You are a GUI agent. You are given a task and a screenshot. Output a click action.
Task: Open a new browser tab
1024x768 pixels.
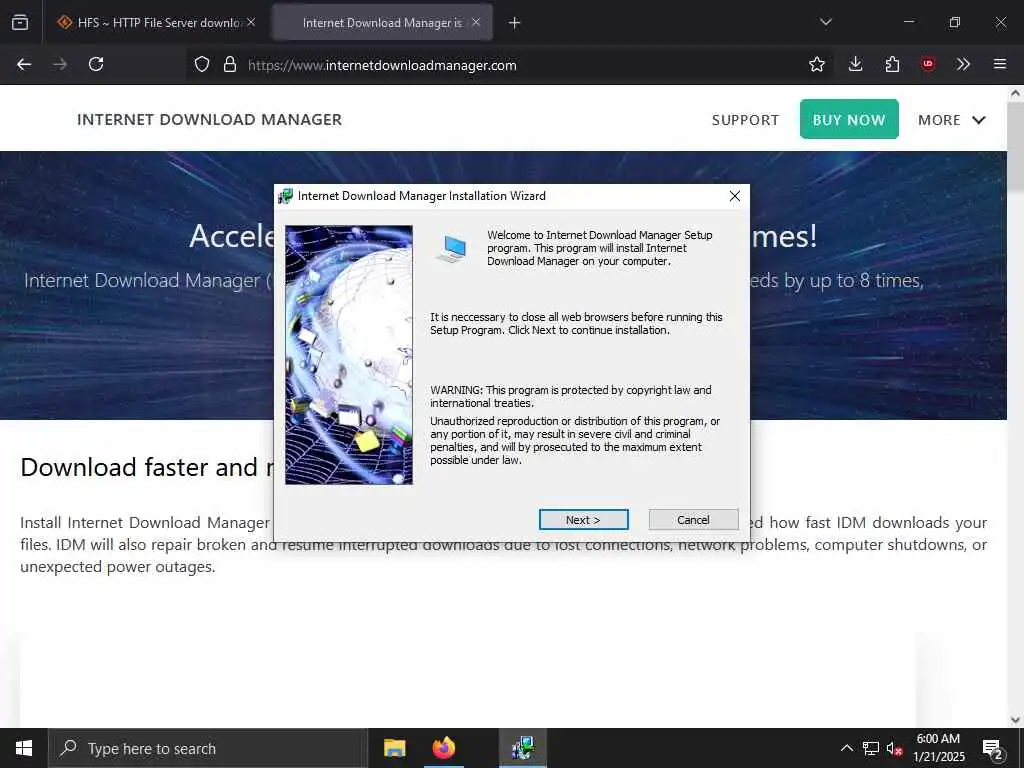pos(515,23)
